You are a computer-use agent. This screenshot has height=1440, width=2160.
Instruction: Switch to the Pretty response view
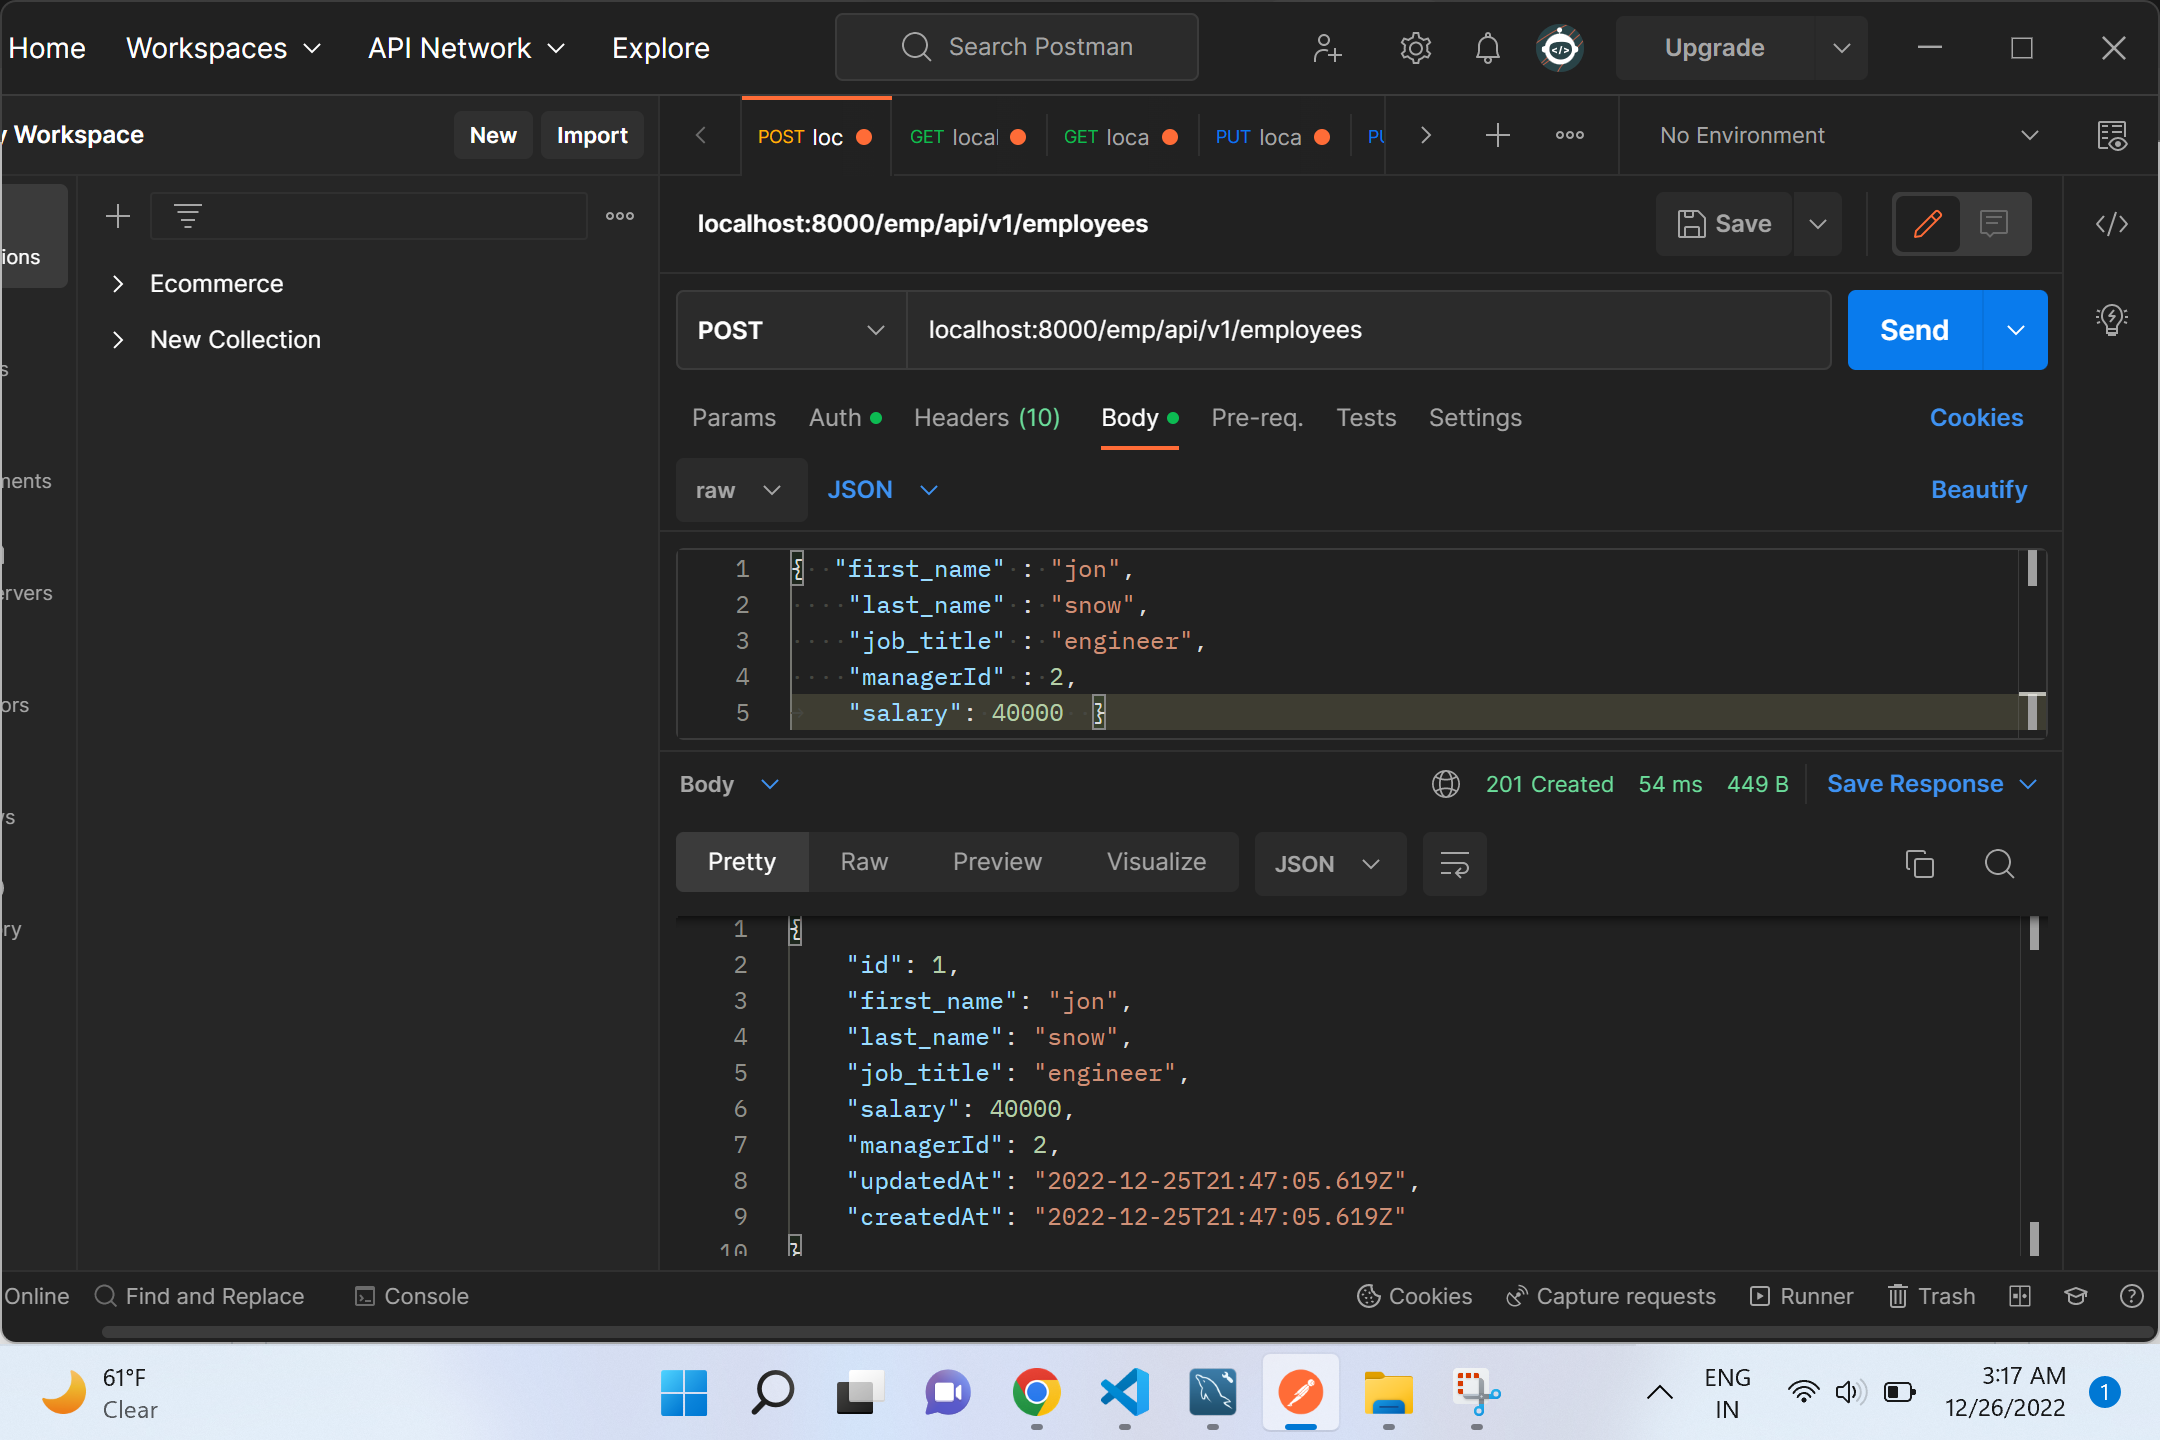click(x=741, y=861)
